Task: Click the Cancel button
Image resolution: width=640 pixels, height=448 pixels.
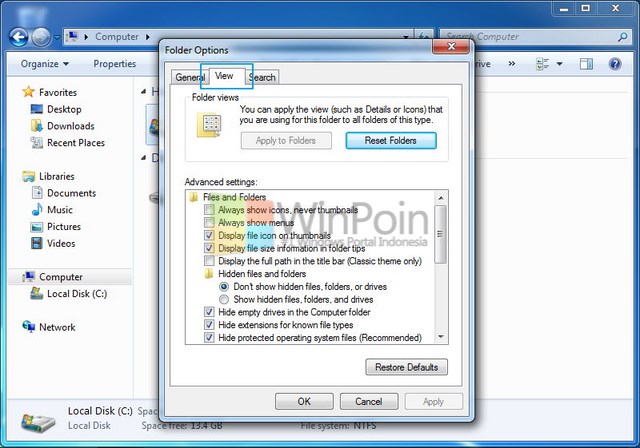Action: coord(369,401)
